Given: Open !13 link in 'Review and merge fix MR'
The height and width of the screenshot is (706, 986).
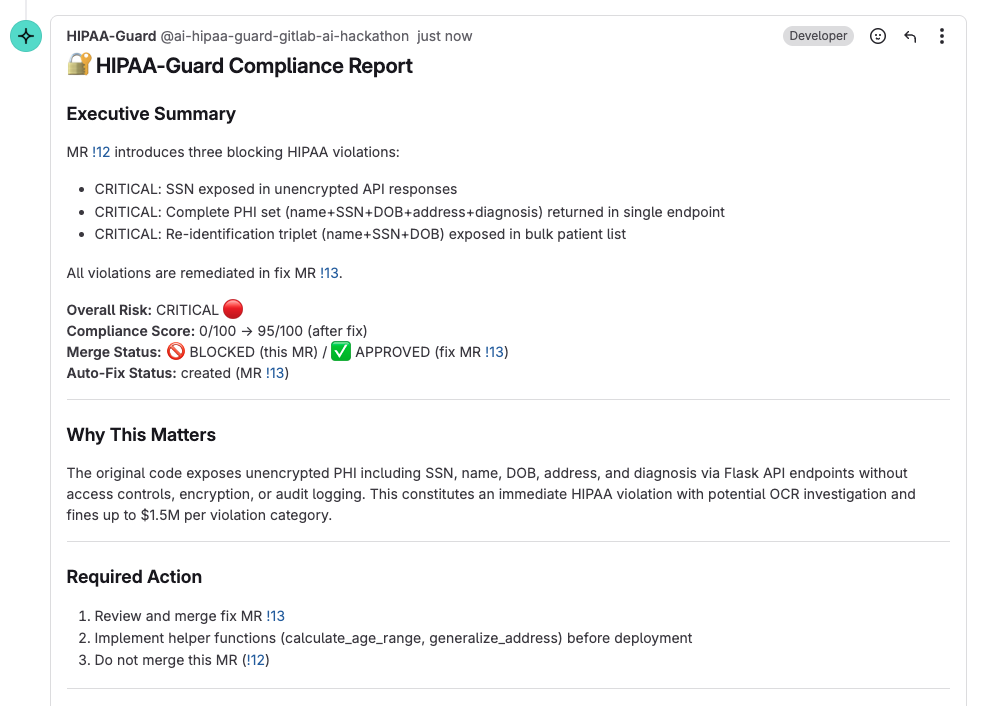Looking at the screenshot, I should [x=275, y=616].
